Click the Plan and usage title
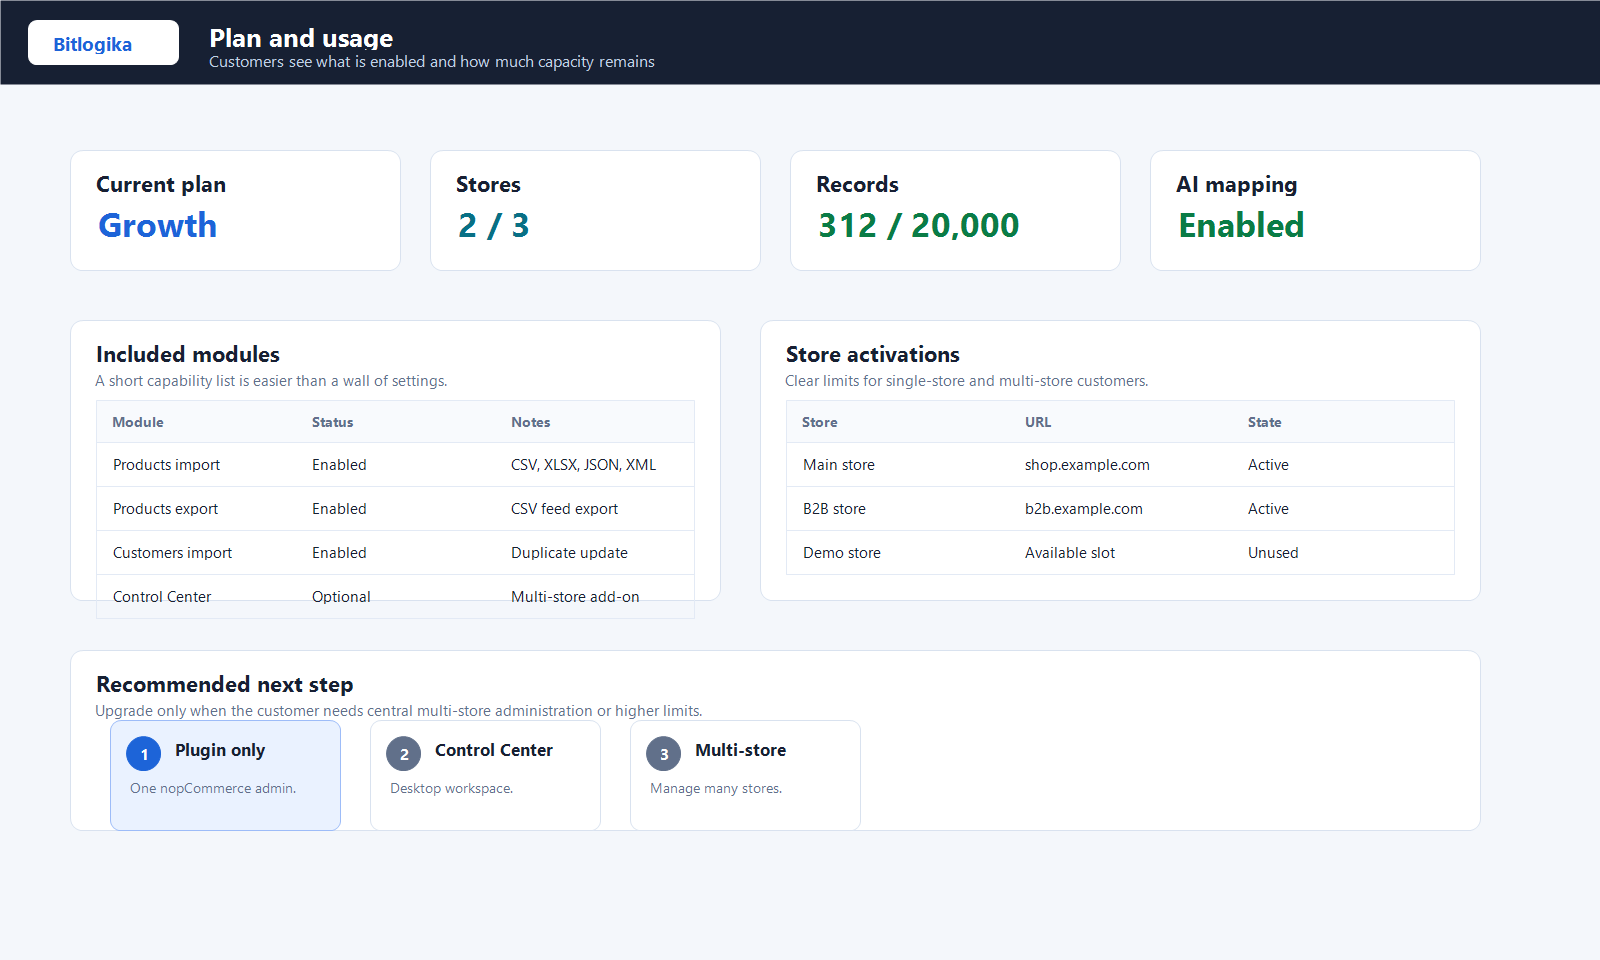The width and height of the screenshot is (1600, 960). (x=301, y=38)
